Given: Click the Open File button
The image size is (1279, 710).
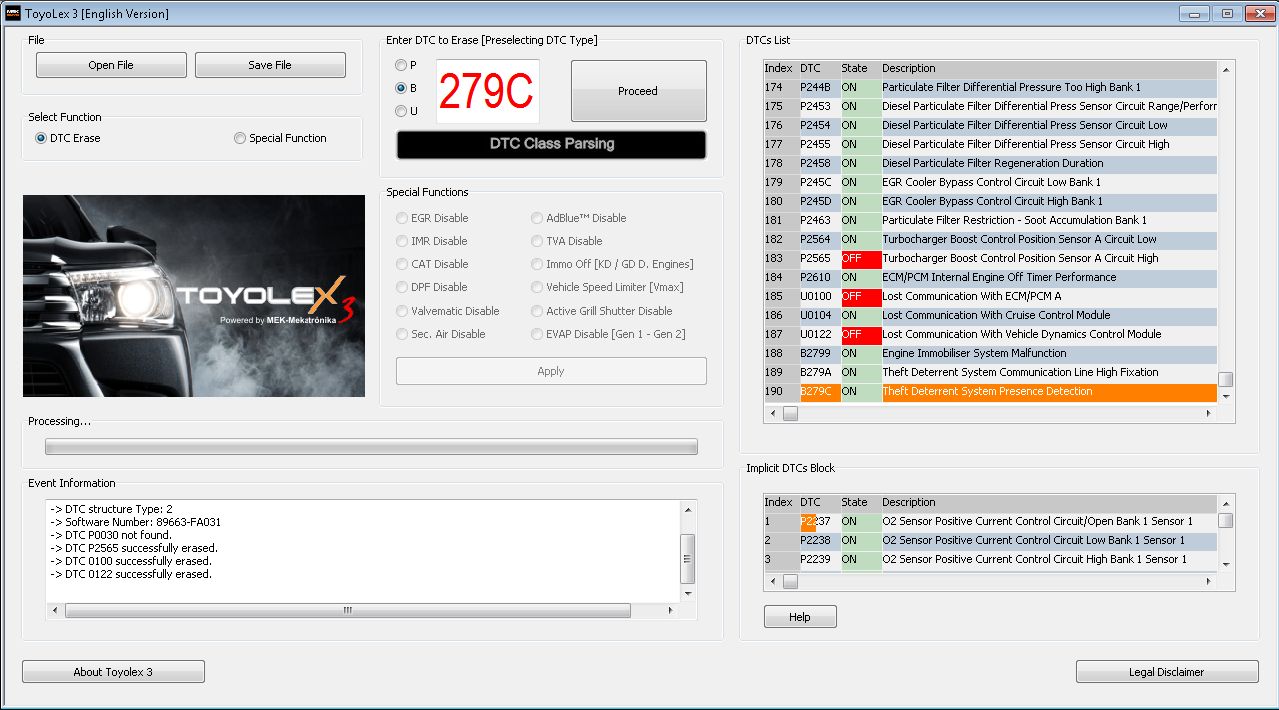Looking at the screenshot, I should (x=111, y=65).
